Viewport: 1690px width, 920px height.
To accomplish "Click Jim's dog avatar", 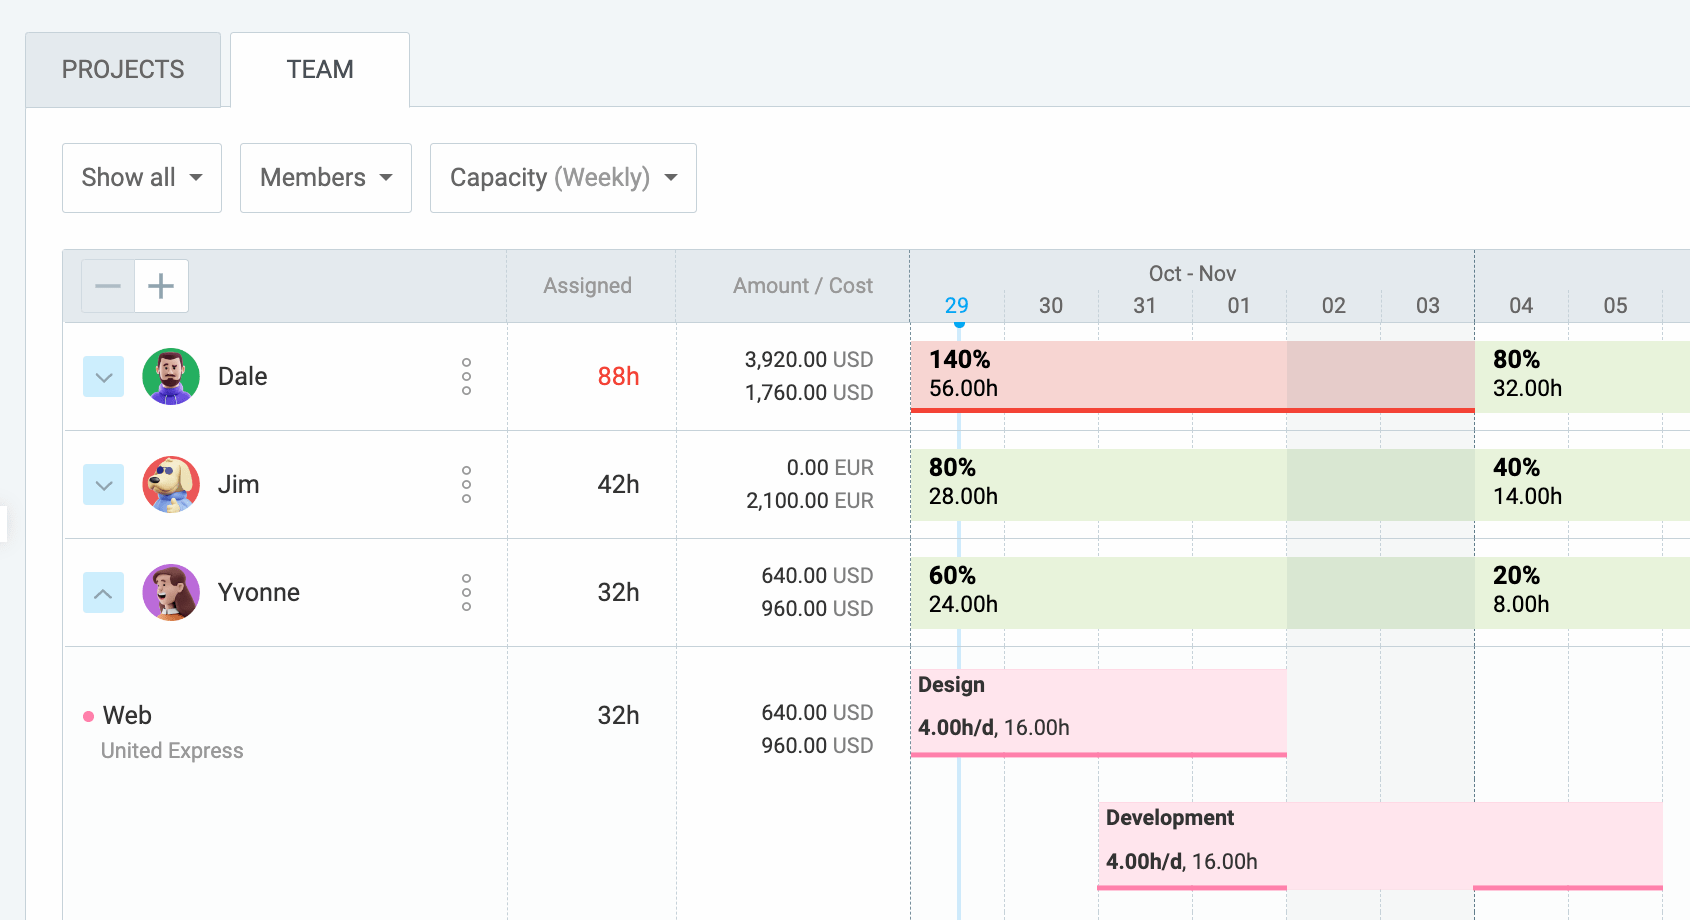I will click(171, 485).
